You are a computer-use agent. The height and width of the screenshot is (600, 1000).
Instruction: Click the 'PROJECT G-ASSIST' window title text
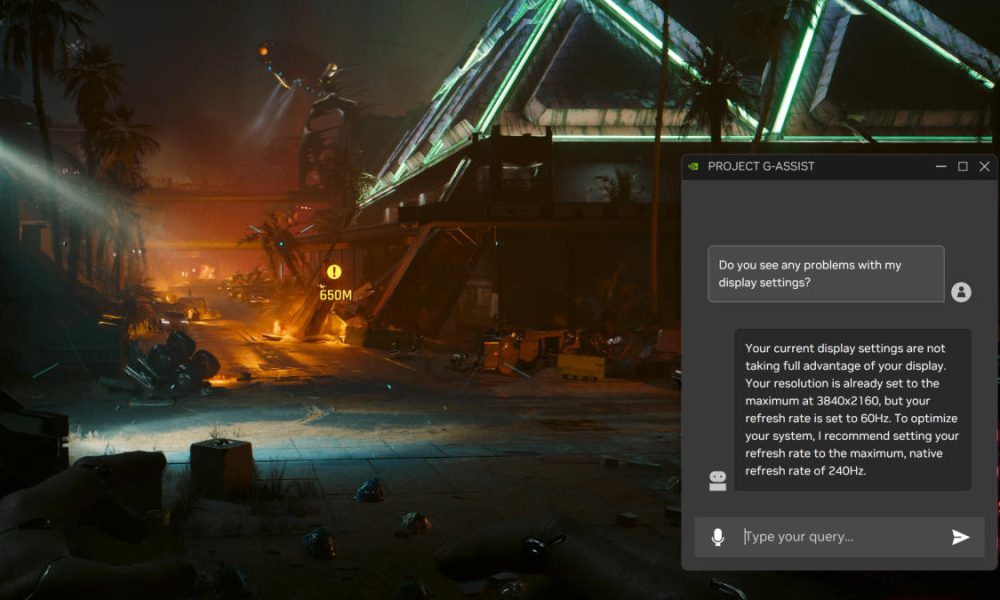pos(761,167)
